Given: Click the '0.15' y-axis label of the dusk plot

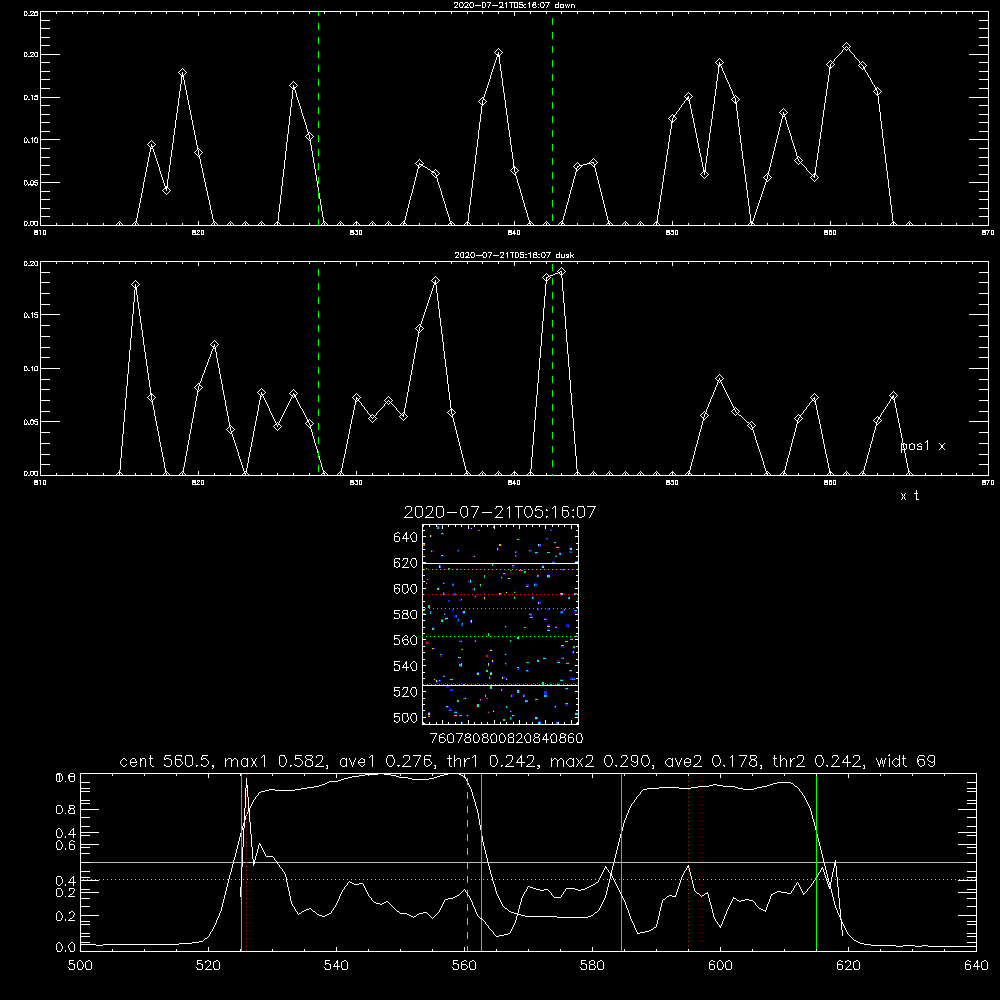Looking at the screenshot, I should pos(30,315).
